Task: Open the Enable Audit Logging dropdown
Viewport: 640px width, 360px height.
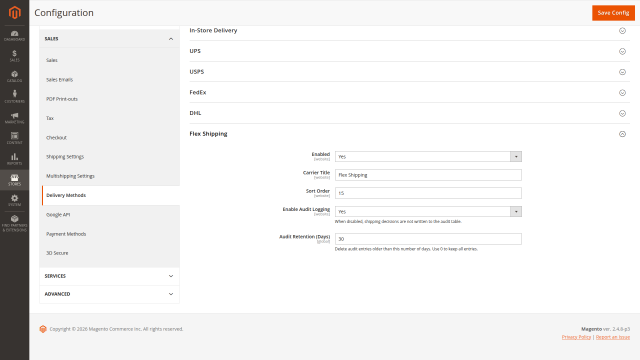Action: [x=428, y=211]
